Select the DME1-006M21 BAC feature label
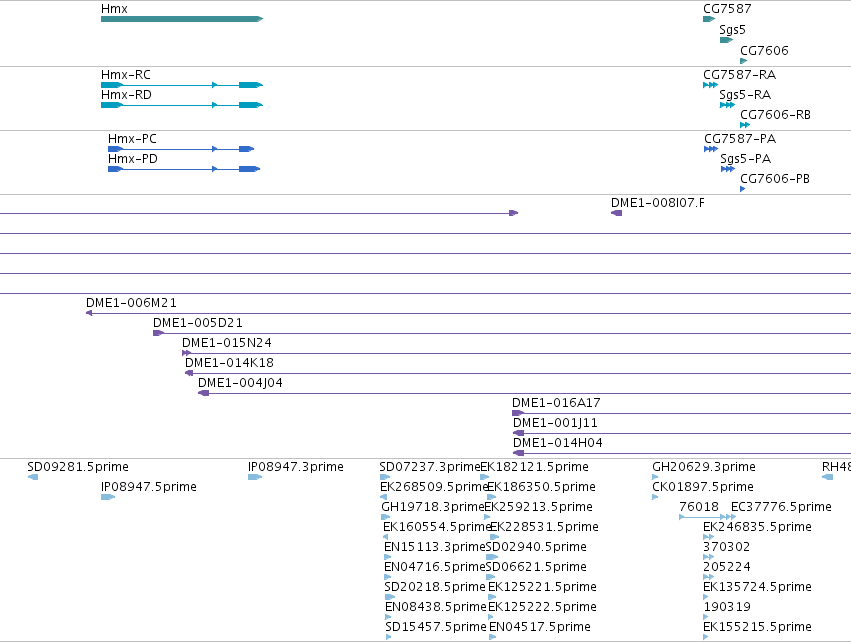851x642 pixels. click(x=131, y=303)
